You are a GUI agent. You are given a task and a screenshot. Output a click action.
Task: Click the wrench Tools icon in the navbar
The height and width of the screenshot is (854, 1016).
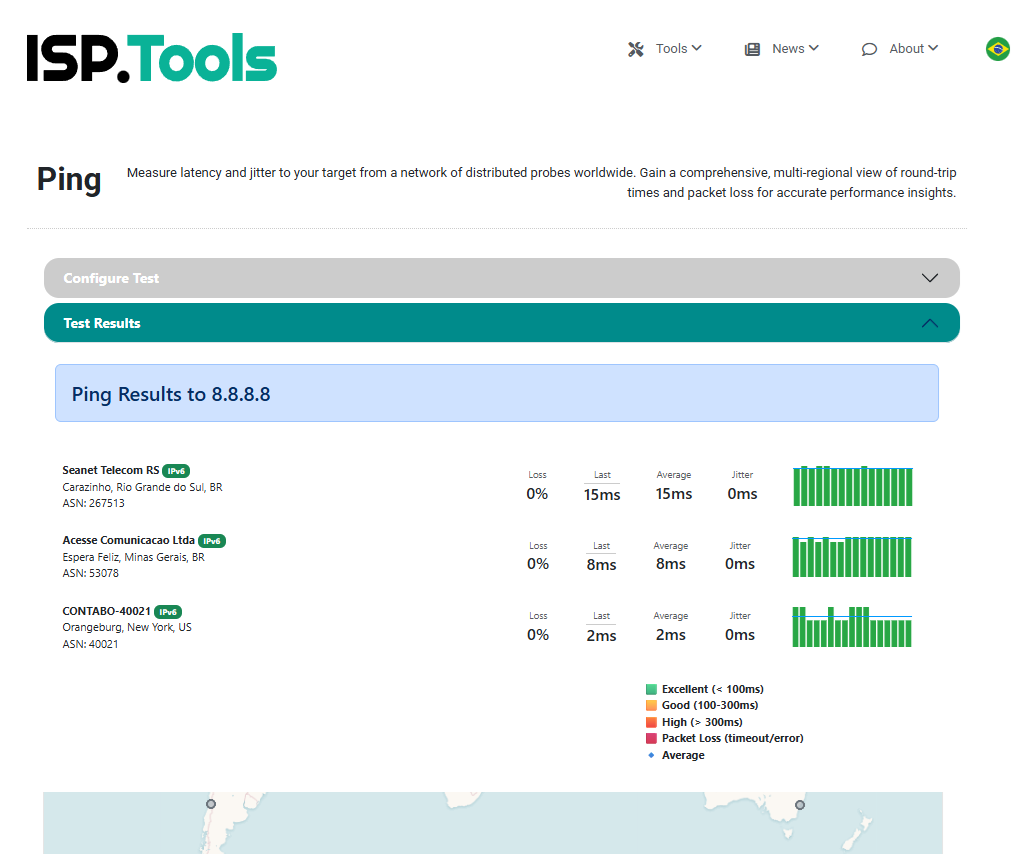pos(636,48)
